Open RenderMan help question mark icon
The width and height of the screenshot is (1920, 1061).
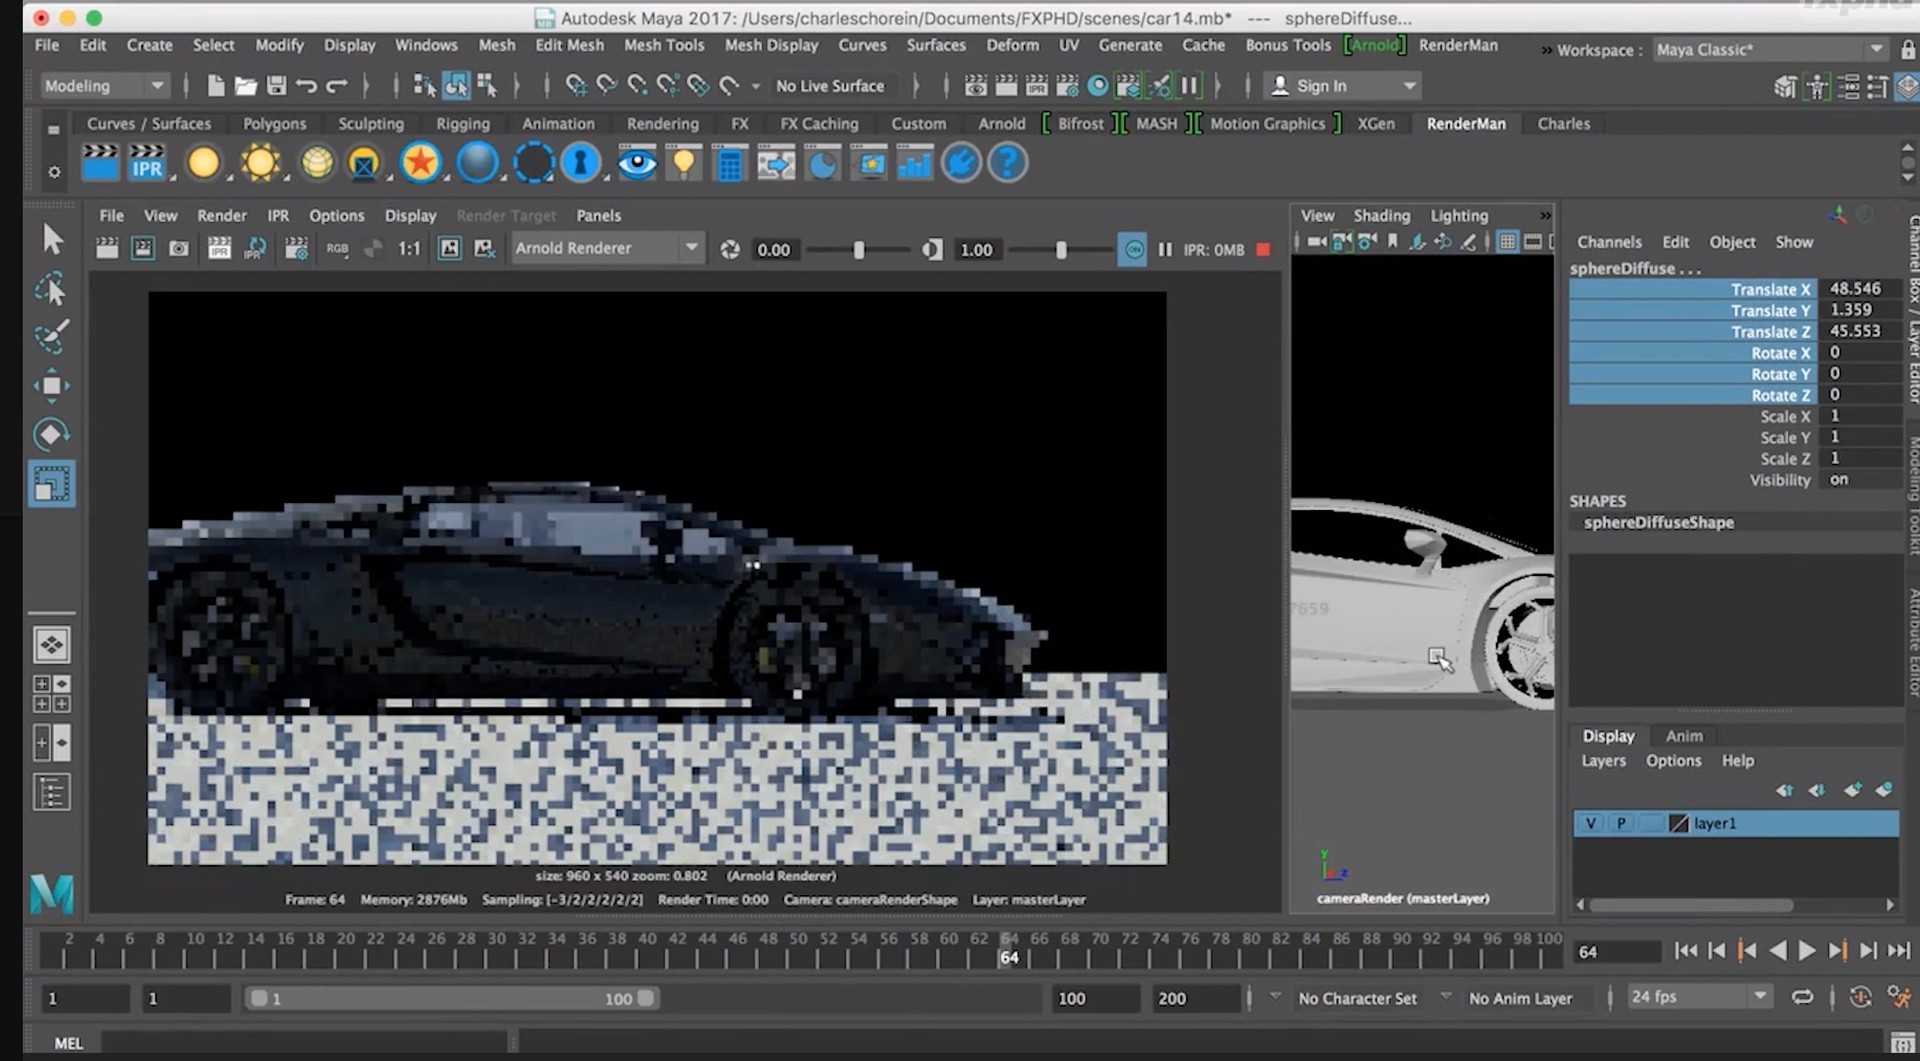click(x=1008, y=163)
